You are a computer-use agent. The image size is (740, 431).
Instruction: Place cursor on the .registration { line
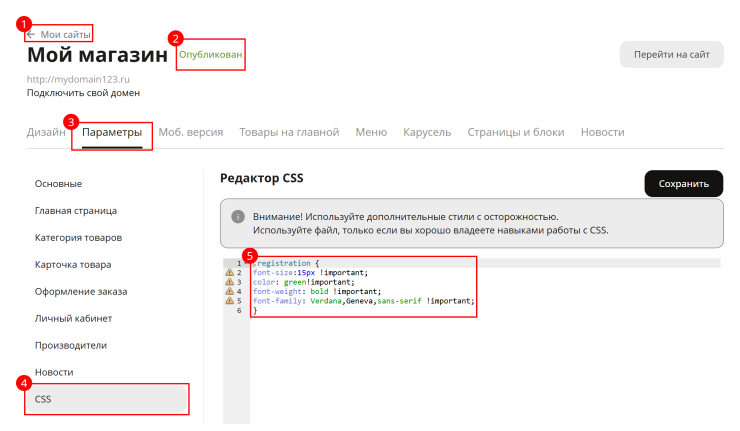pyautogui.click(x=286, y=263)
